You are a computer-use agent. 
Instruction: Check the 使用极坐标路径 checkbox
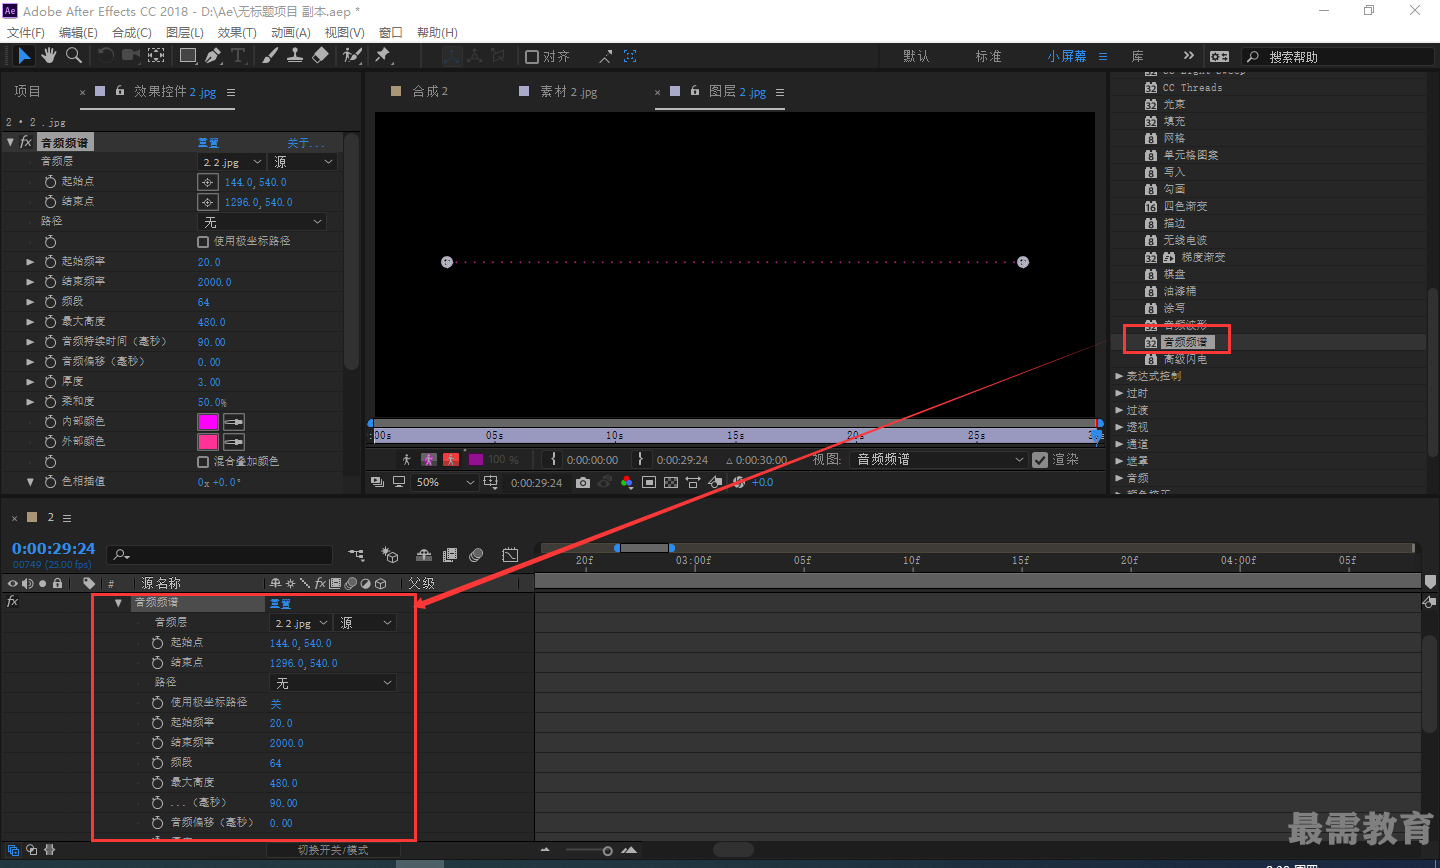[x=203, y=242]
